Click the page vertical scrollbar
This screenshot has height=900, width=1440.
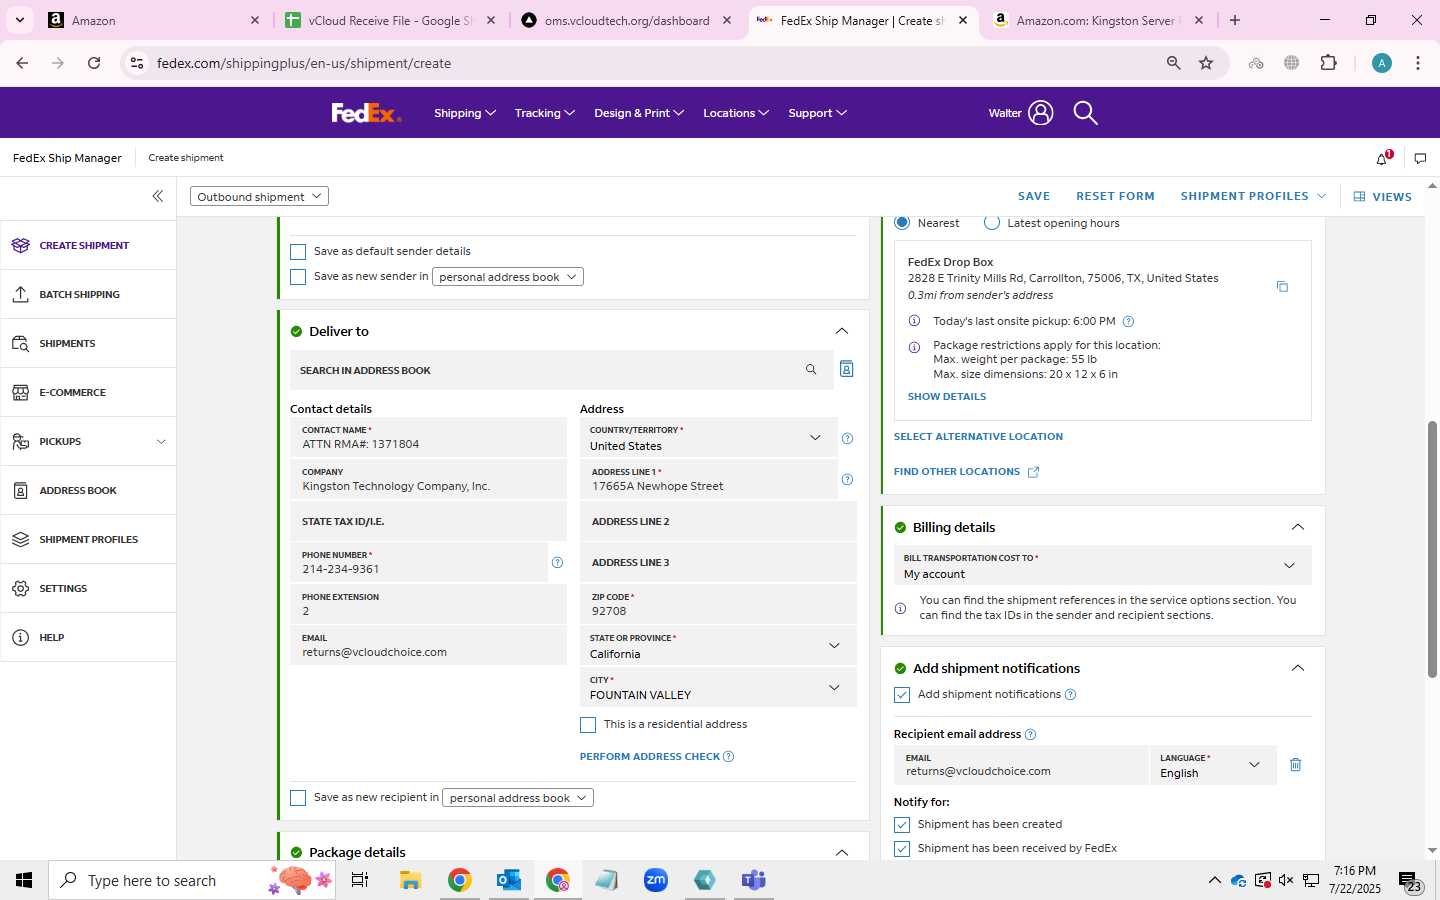[x=1432, y=550]
